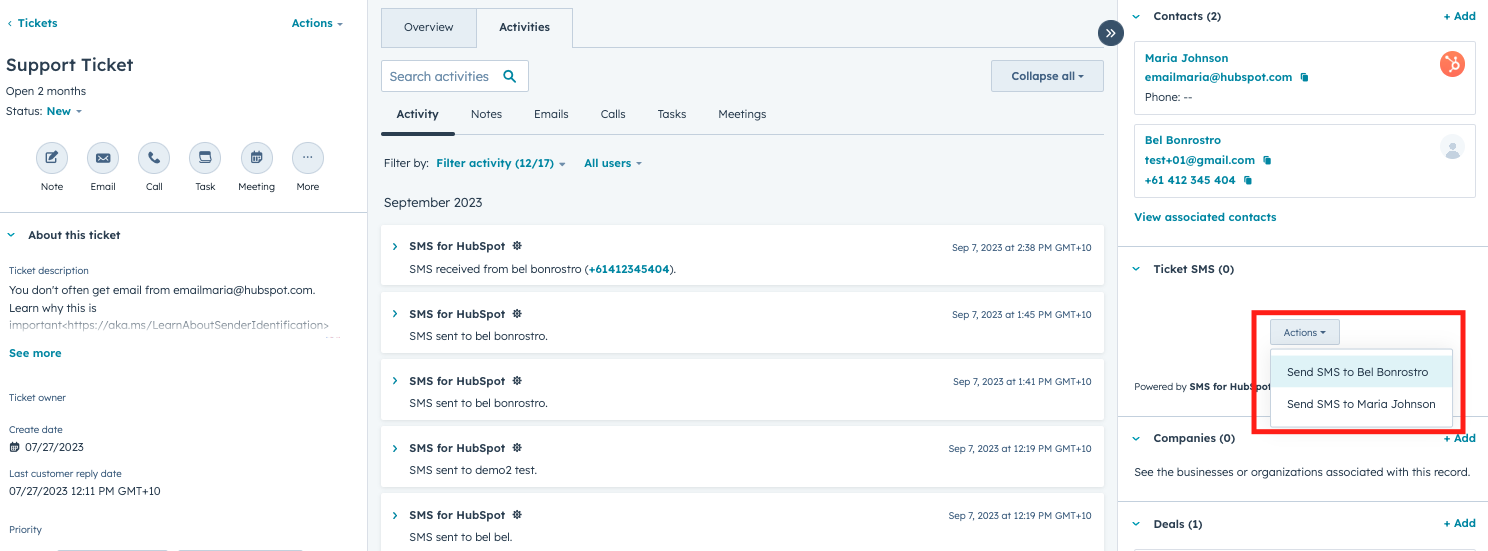Create a task using the Task icon

[205, 158]
